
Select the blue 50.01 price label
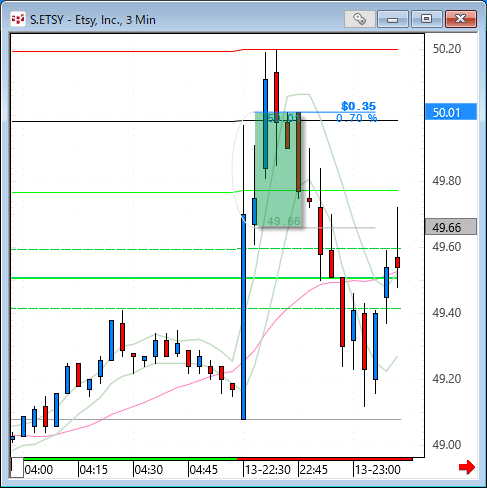coord(451,112)
